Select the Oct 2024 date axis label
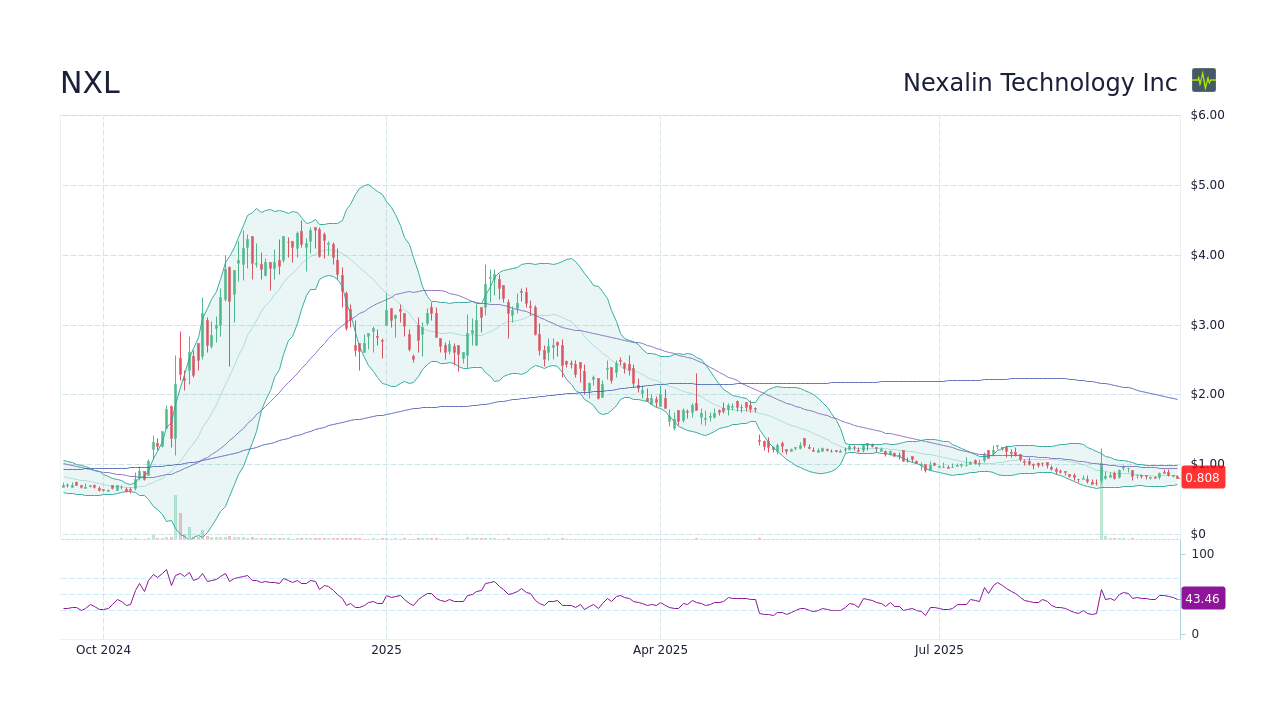 click(102, 649)
